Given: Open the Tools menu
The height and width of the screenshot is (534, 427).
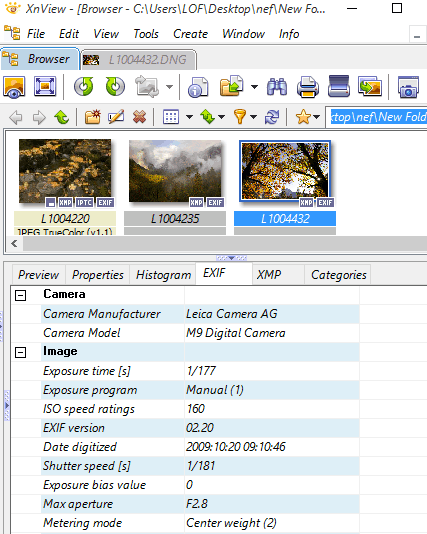Looking at the screenshot, I should (146, 34).
